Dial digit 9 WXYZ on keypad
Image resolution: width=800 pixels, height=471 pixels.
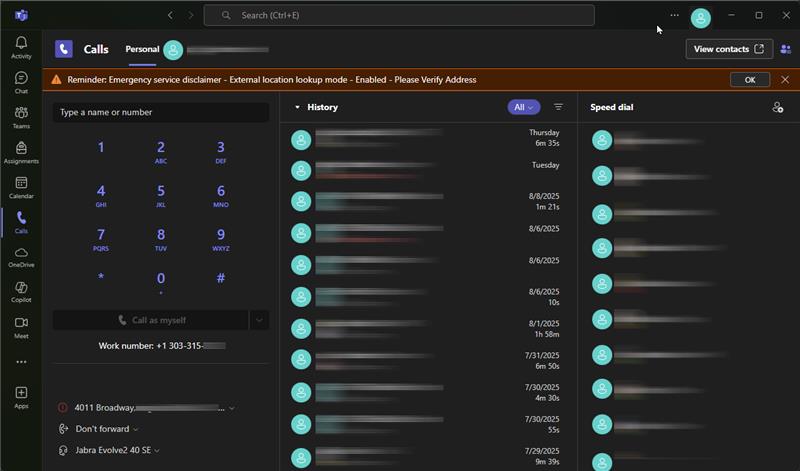220,239
